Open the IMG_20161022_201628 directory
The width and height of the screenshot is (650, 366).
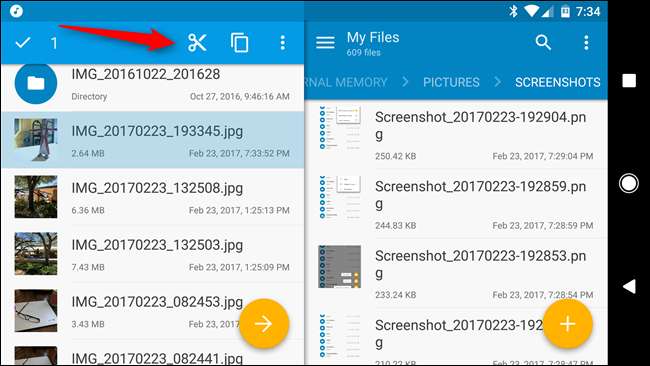(x=152, y=85)
